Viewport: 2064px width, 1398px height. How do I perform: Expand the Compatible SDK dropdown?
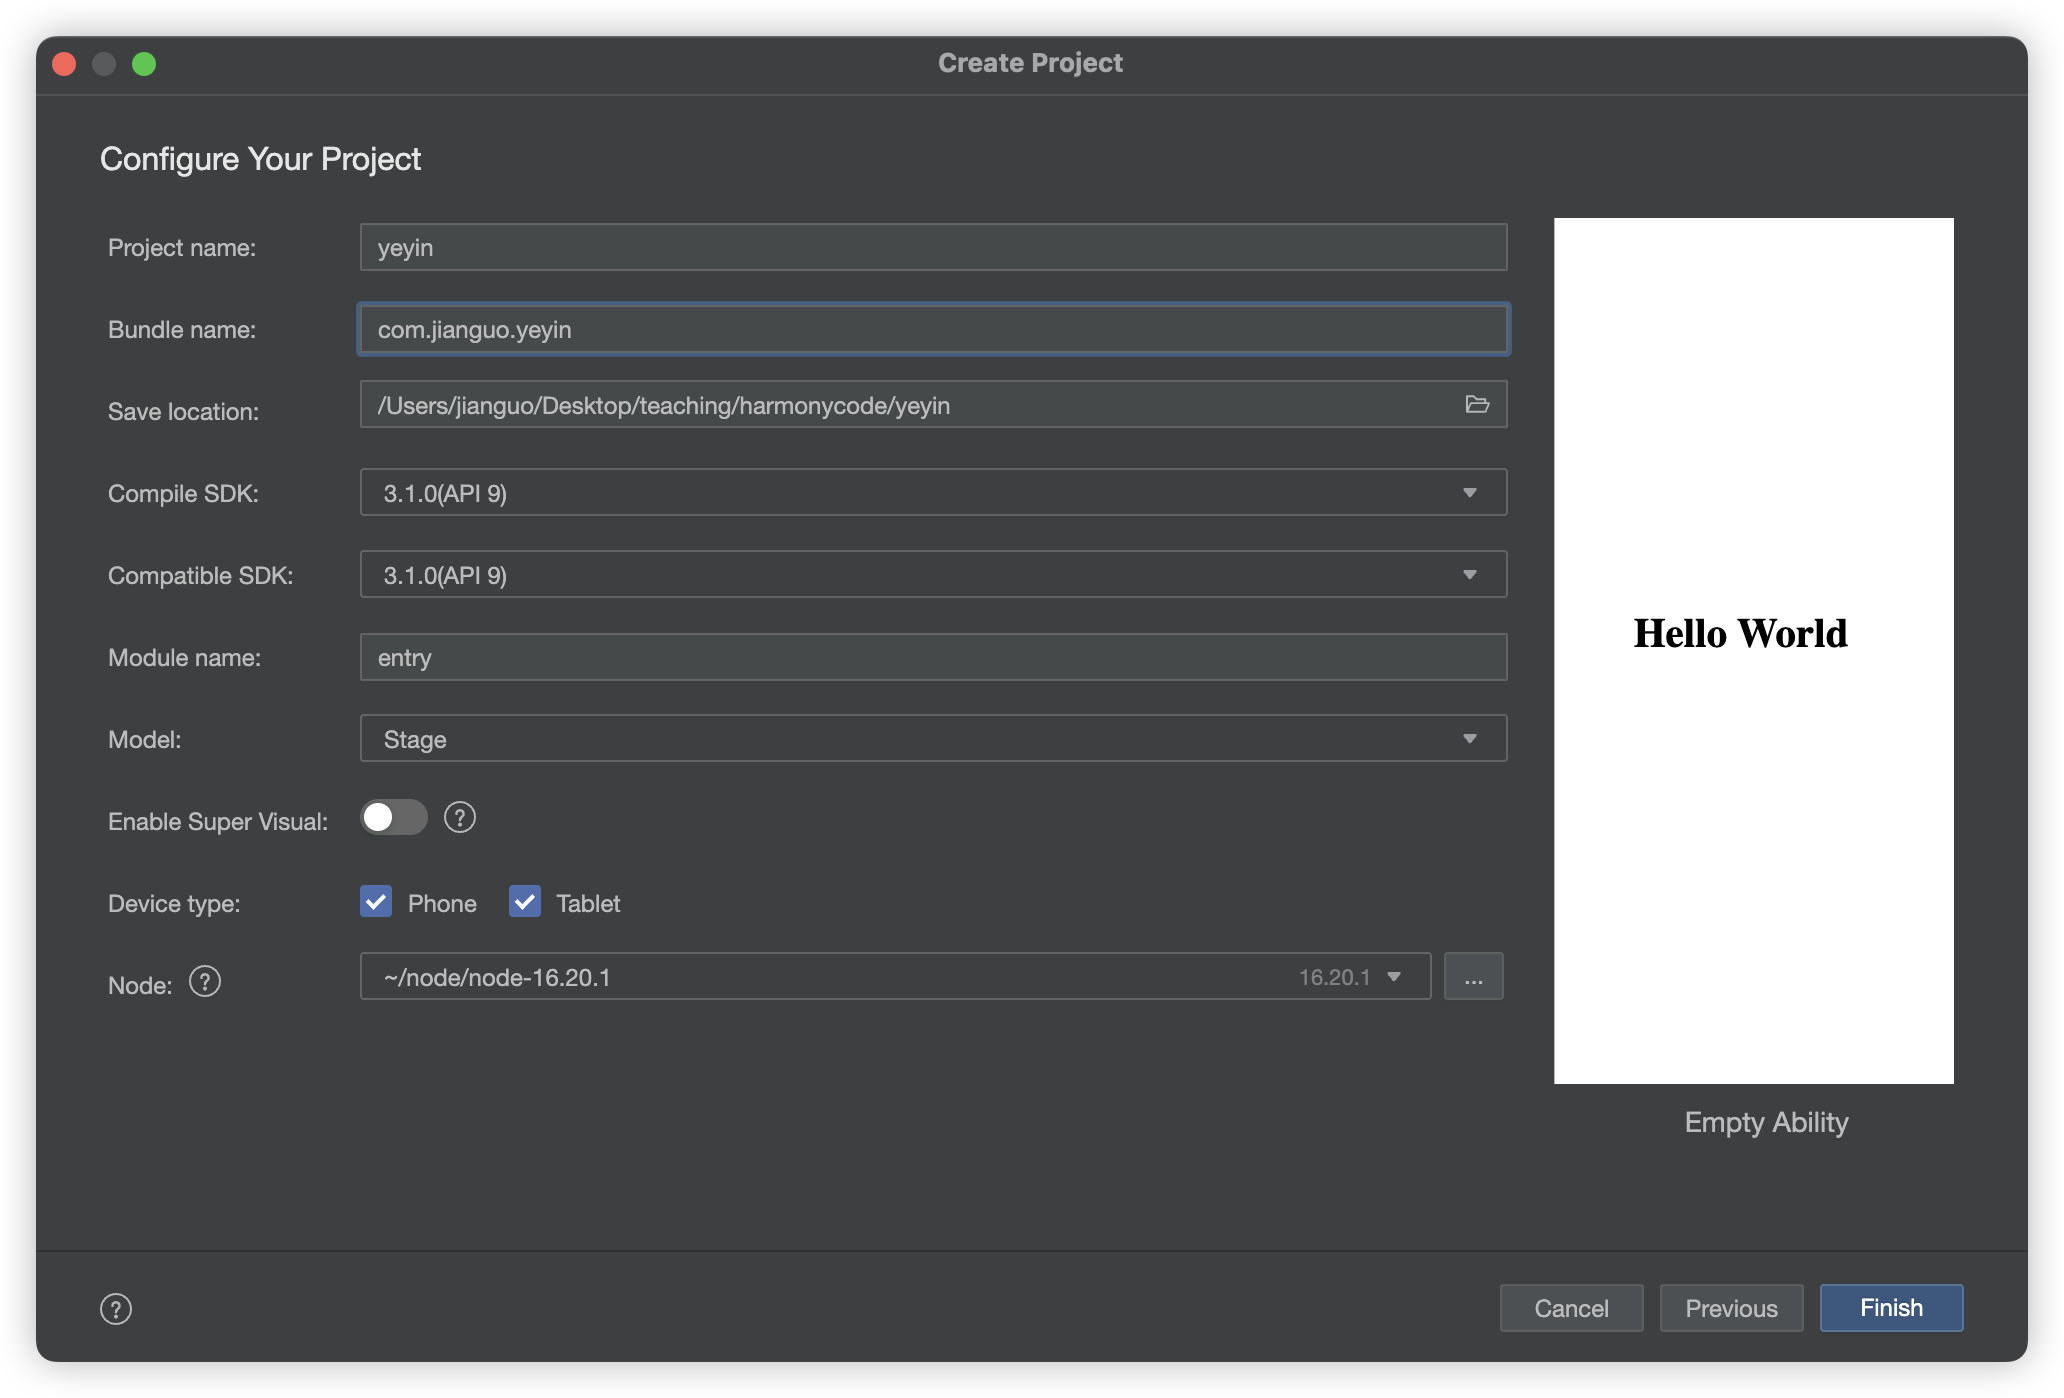click(1471, 574)
